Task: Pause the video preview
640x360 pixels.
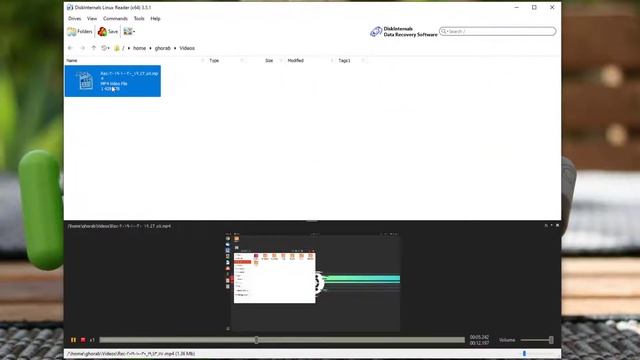Action: 73,340
